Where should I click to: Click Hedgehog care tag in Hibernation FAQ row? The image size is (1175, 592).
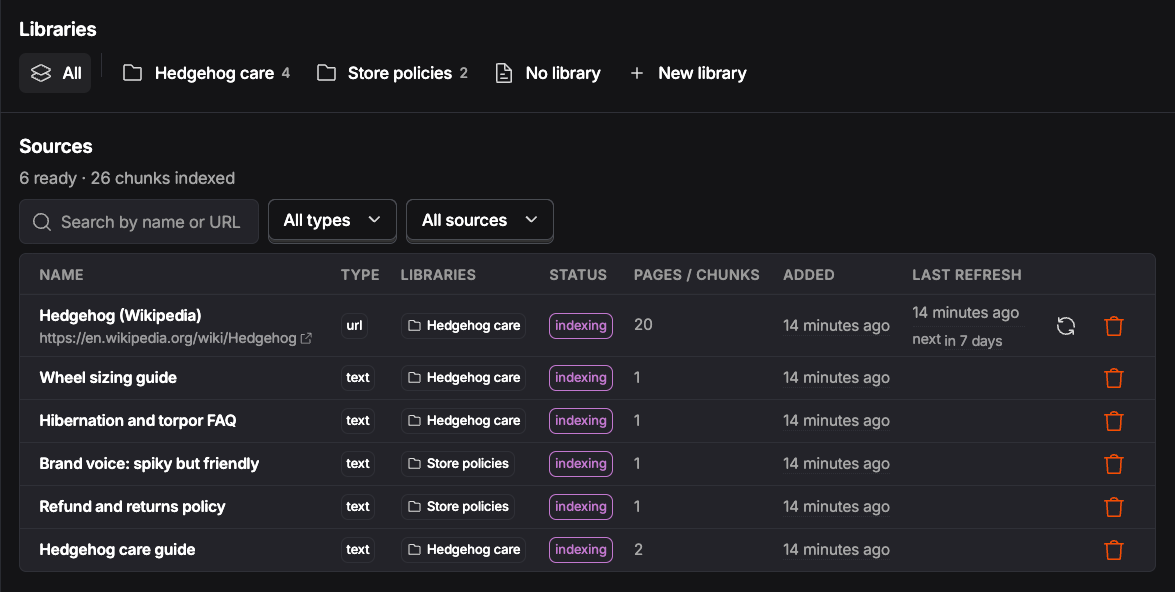point(463,421)
